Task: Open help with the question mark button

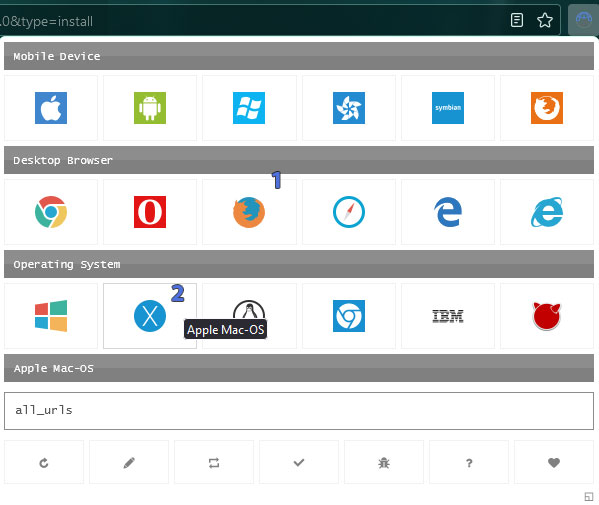Action: pos(469,462)
